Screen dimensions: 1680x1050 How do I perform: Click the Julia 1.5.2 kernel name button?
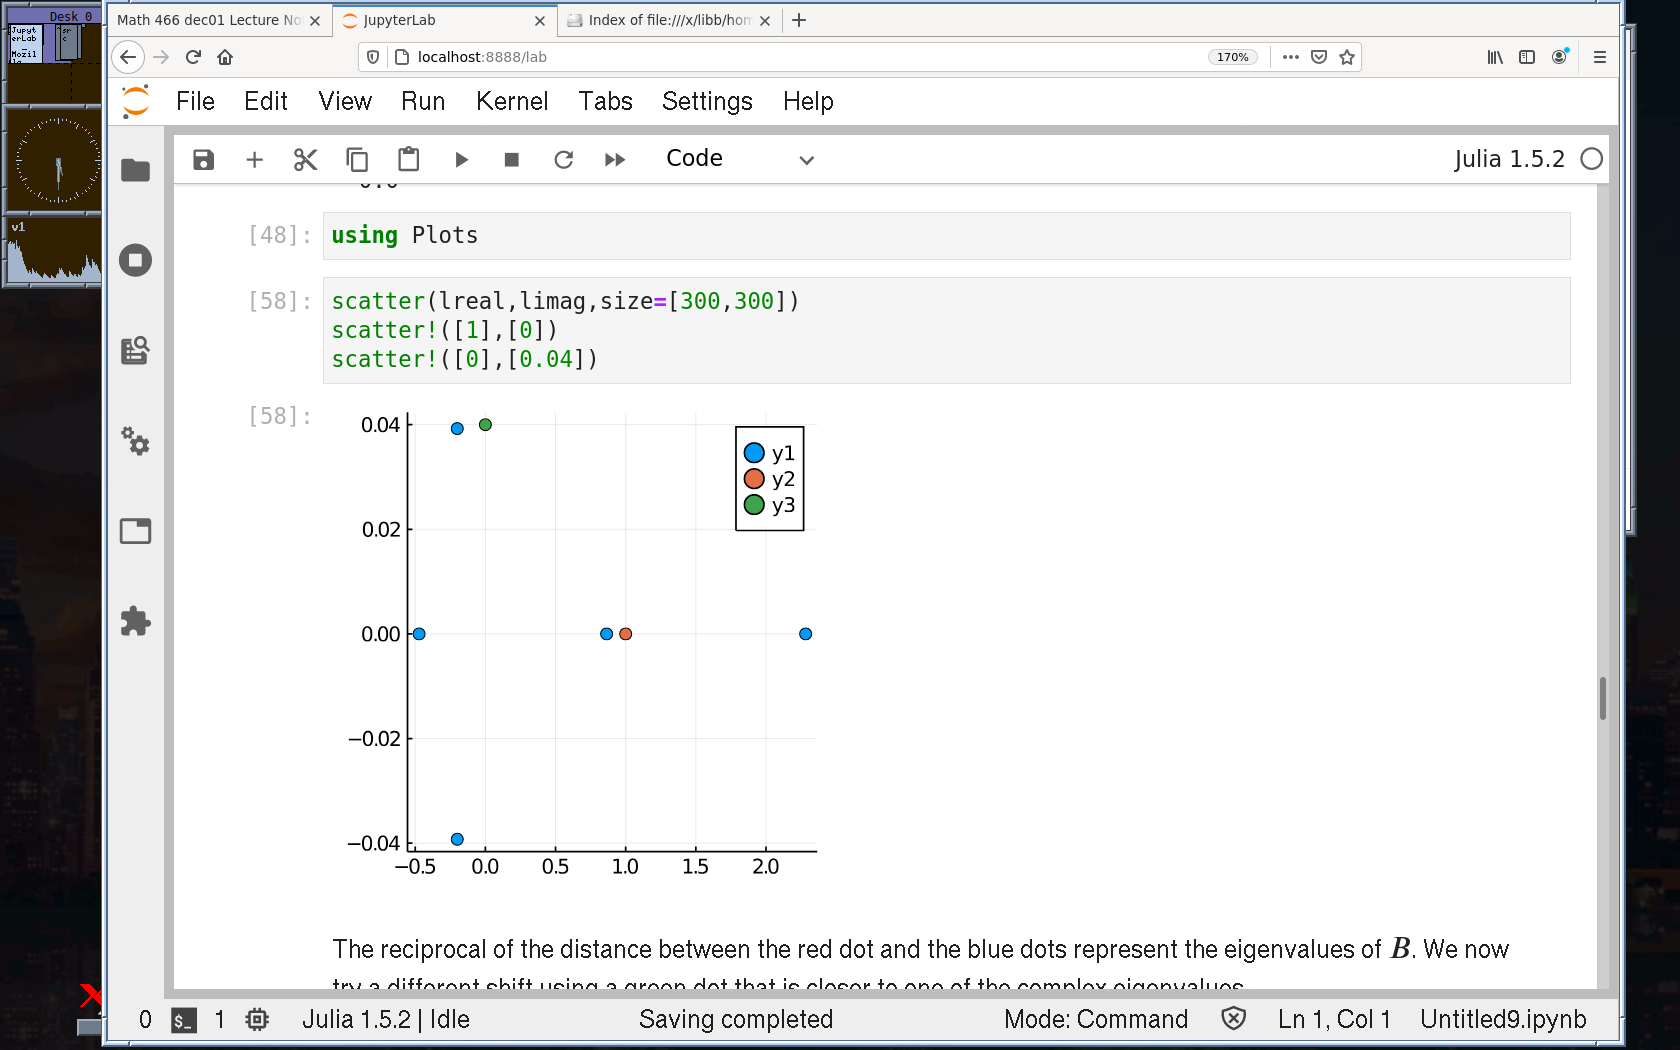click(1508, 160)
